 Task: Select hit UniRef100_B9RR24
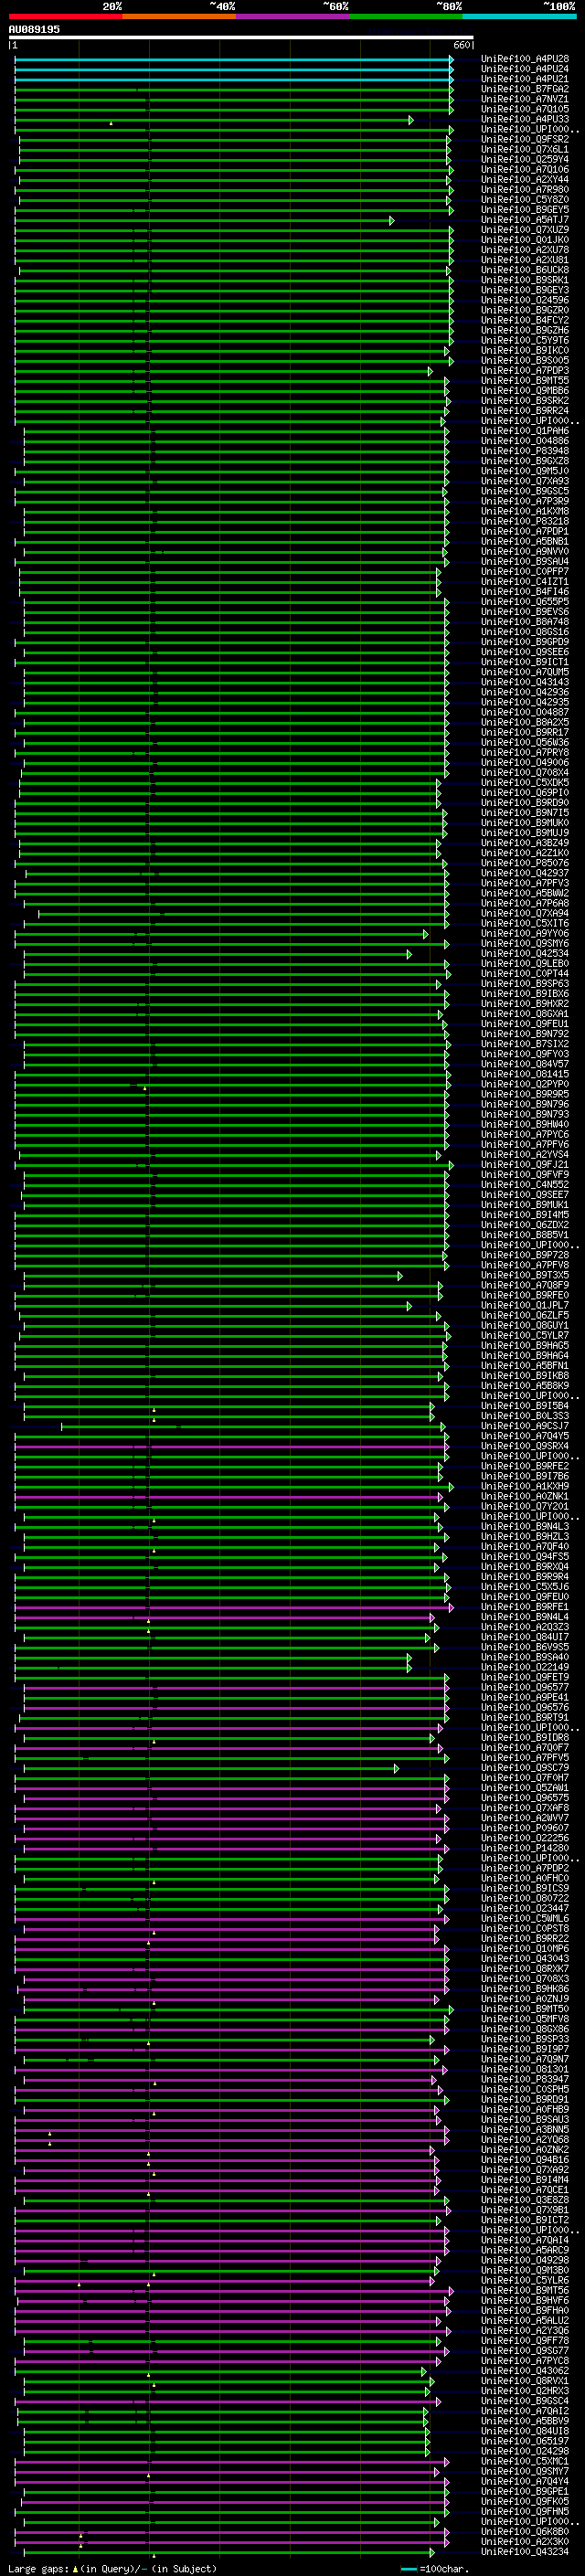[525, 411]
